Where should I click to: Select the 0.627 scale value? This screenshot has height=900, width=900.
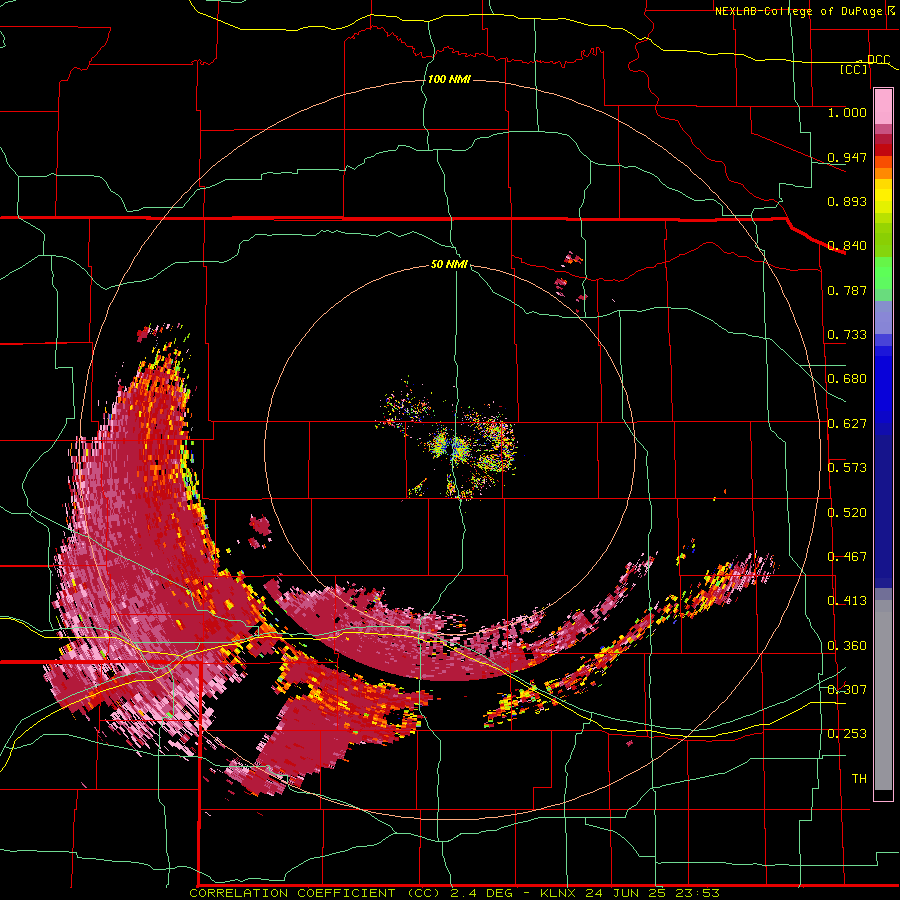coord(847,424)
